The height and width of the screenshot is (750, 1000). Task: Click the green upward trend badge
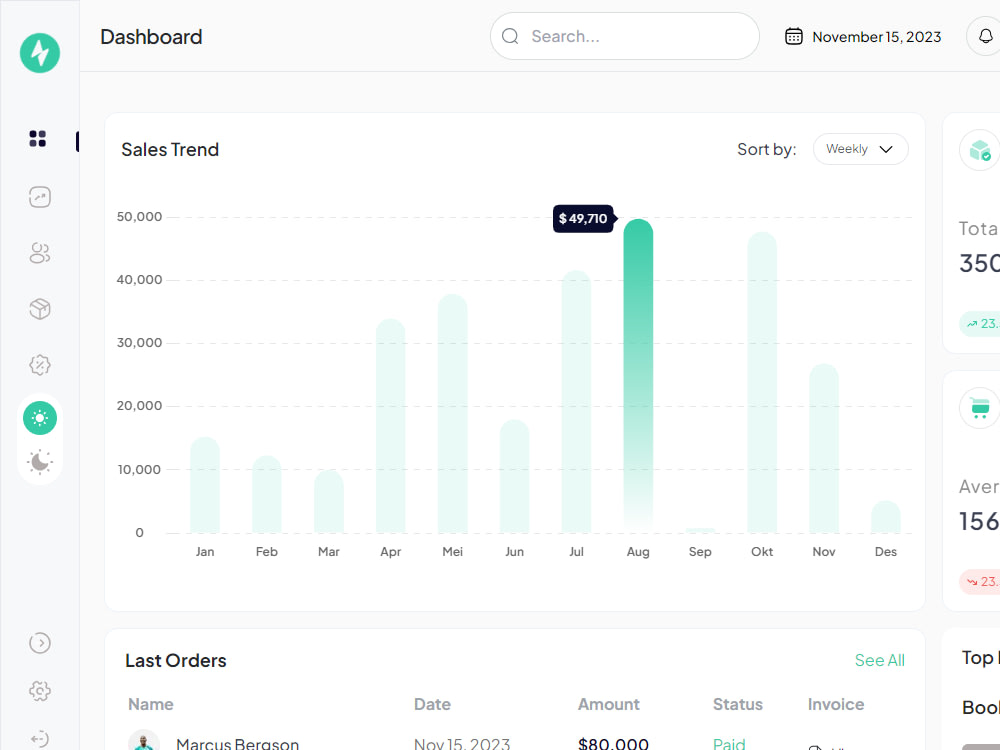point(980,323)
